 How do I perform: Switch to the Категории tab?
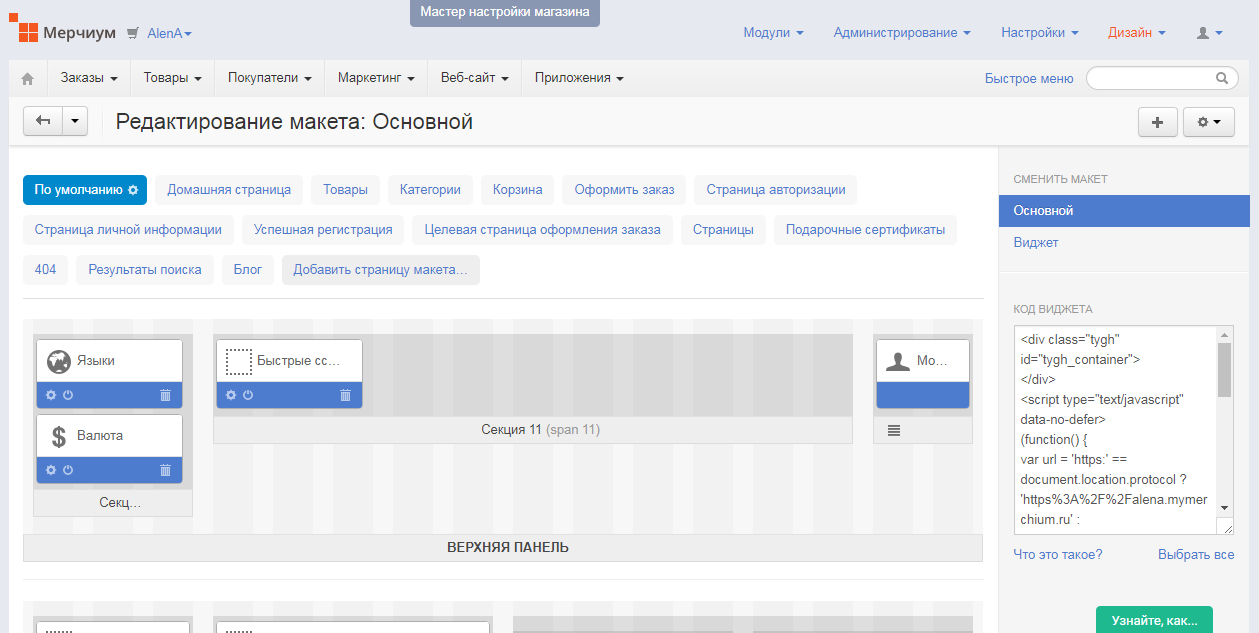tap(430, 189)
